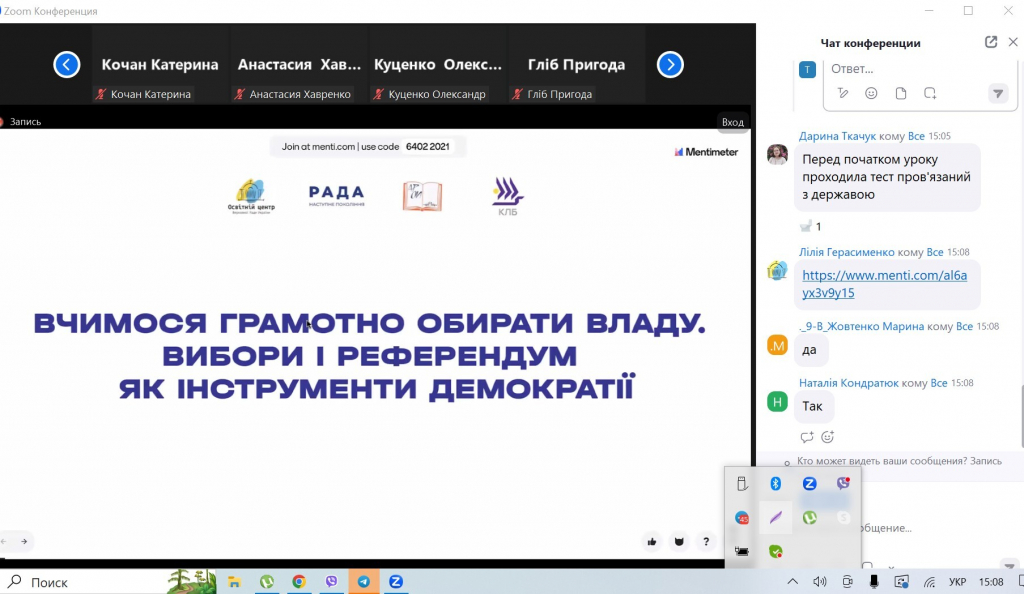Collapse hidden tray icons with chevron
Screen dimensions: 1024x594
(792, 582)
